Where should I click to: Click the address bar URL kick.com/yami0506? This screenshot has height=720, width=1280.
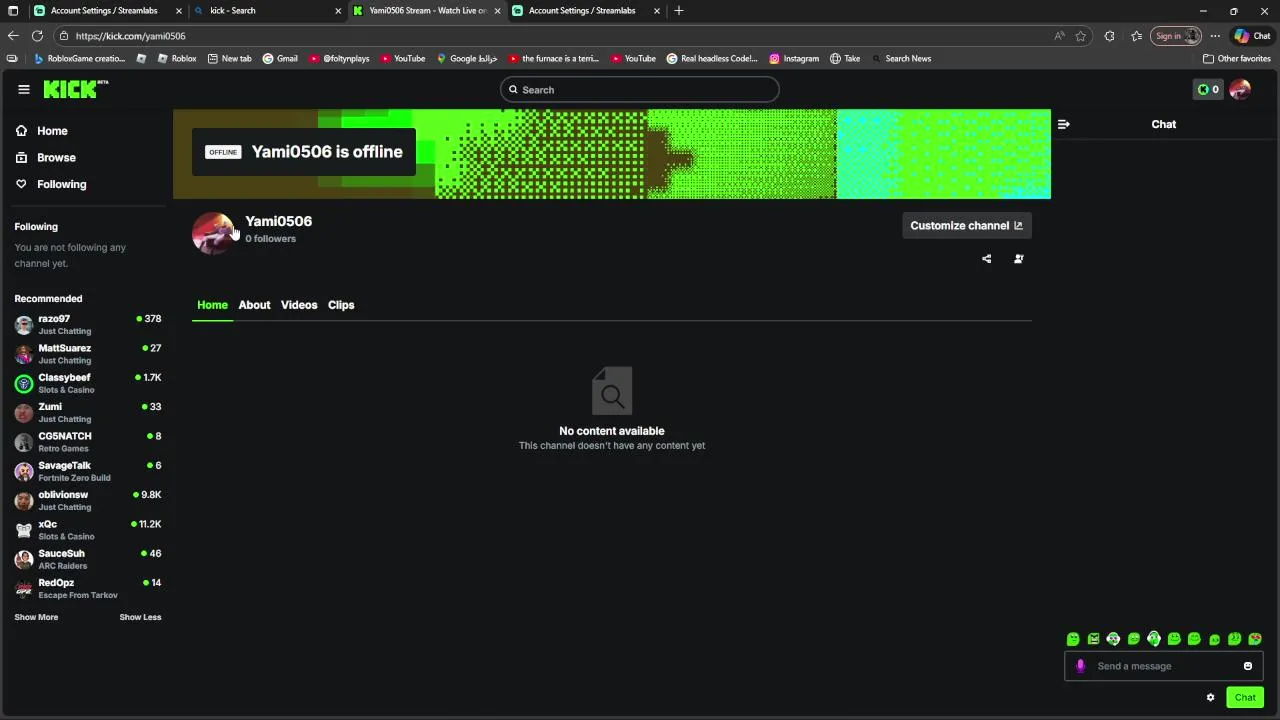130,36
